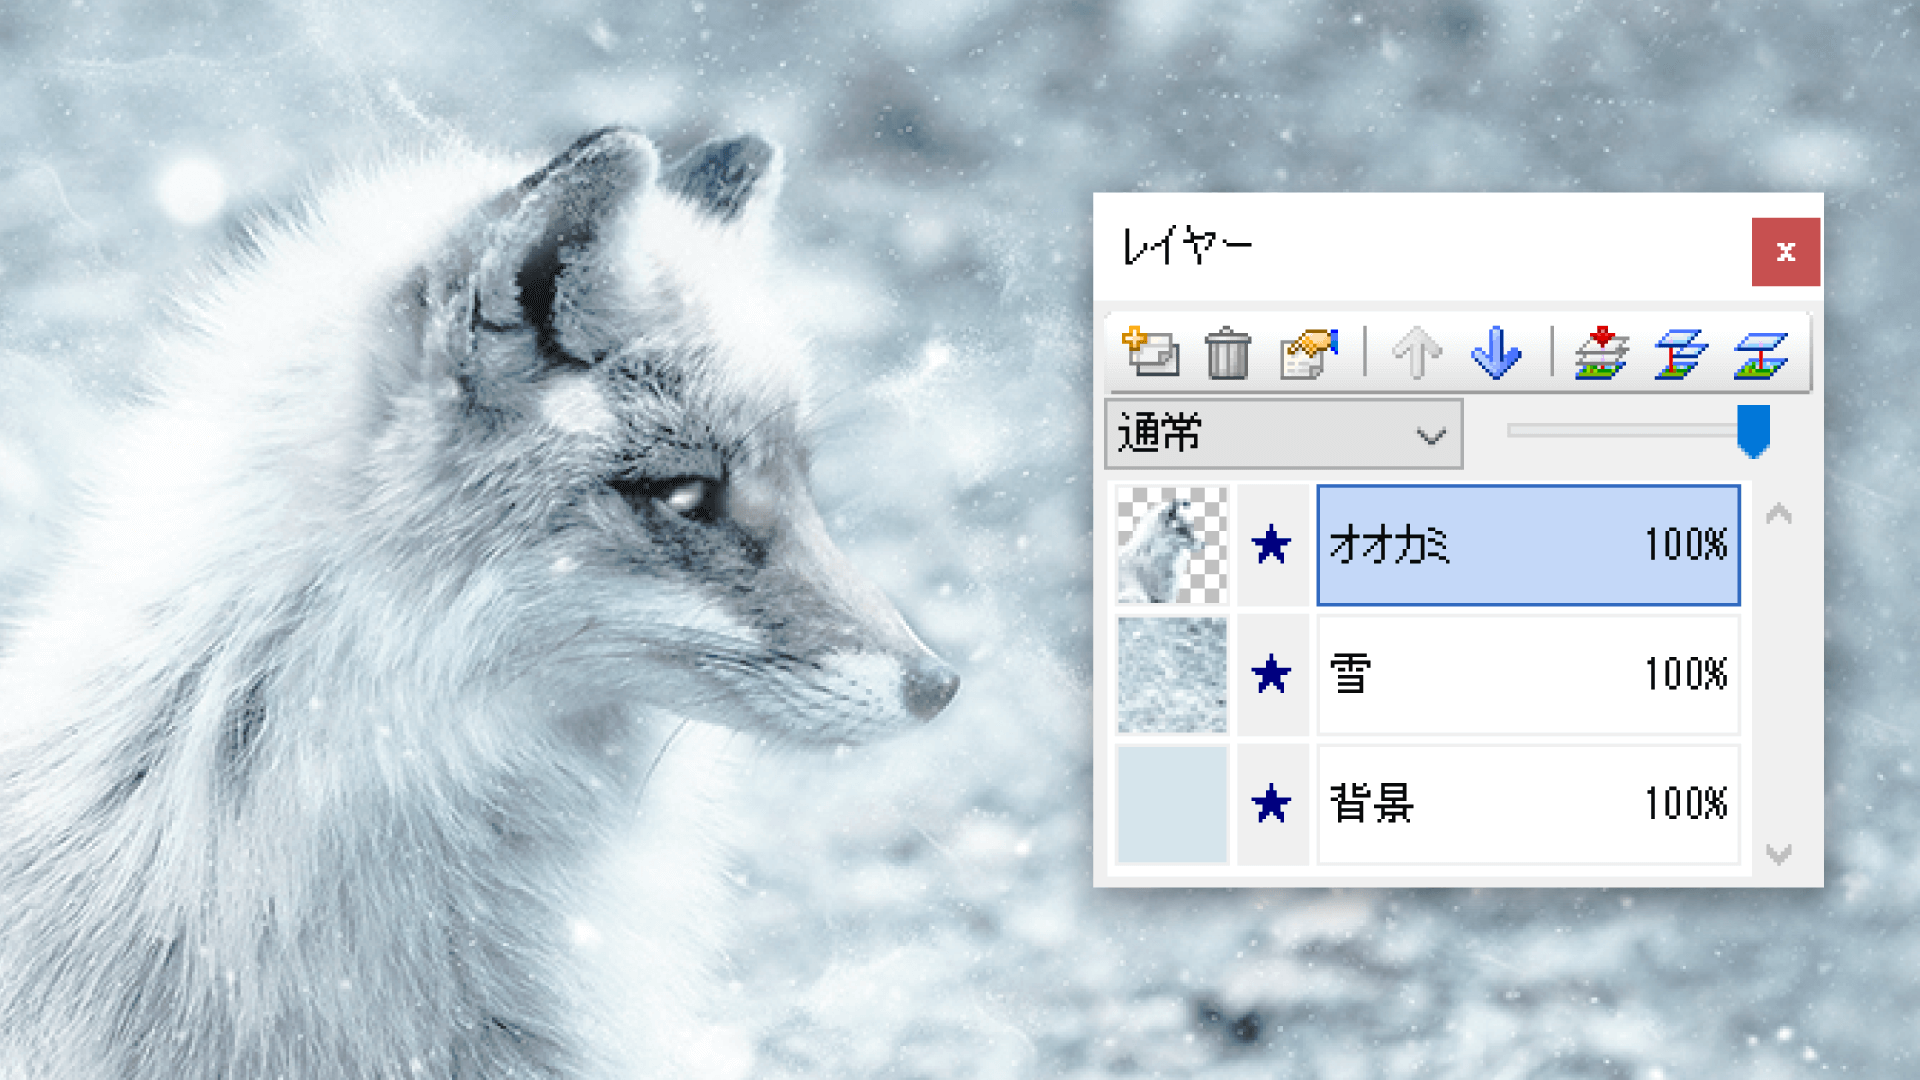Click the オオカミ layer thumbnail

tap(1172, 545)
